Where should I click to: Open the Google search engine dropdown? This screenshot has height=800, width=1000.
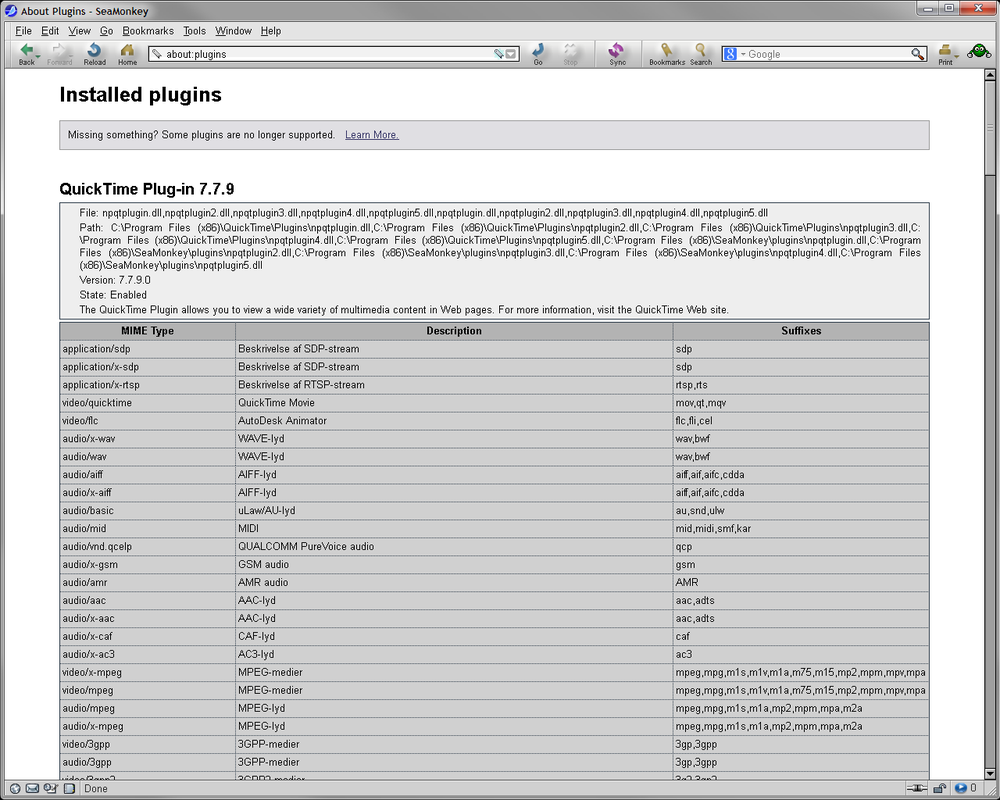tap(743, 54)
